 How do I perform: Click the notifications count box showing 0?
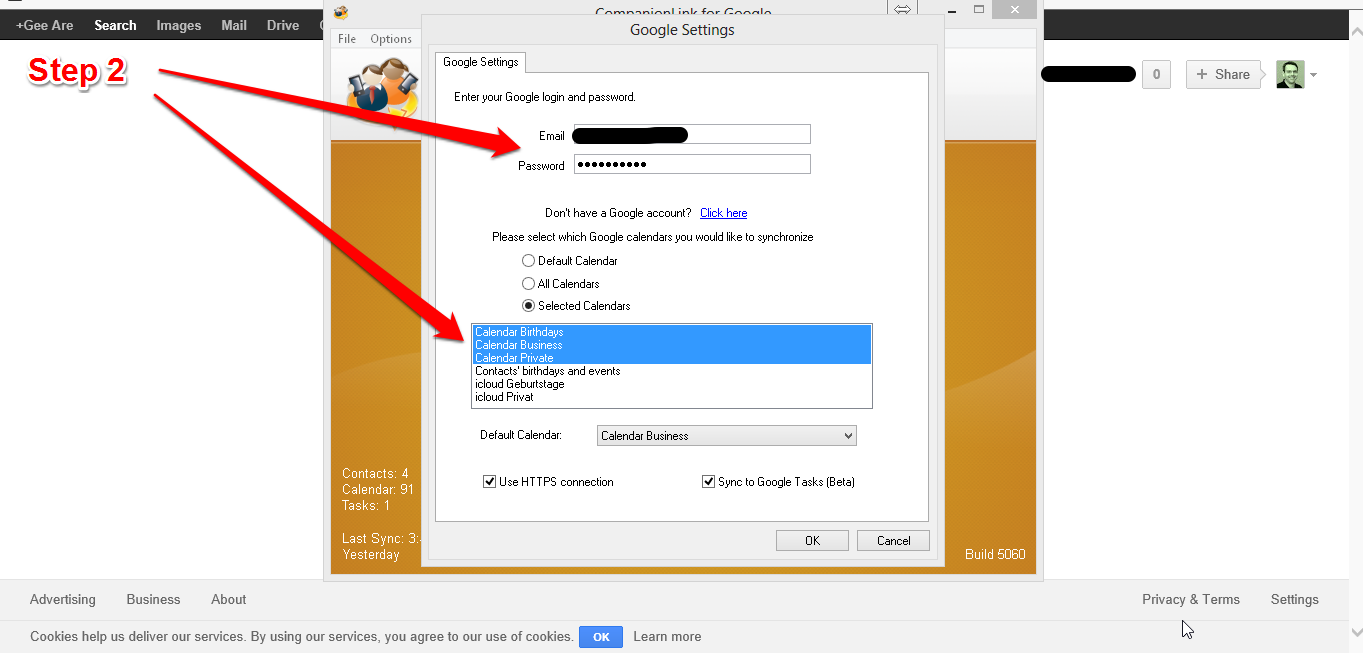pos(1156,74)
